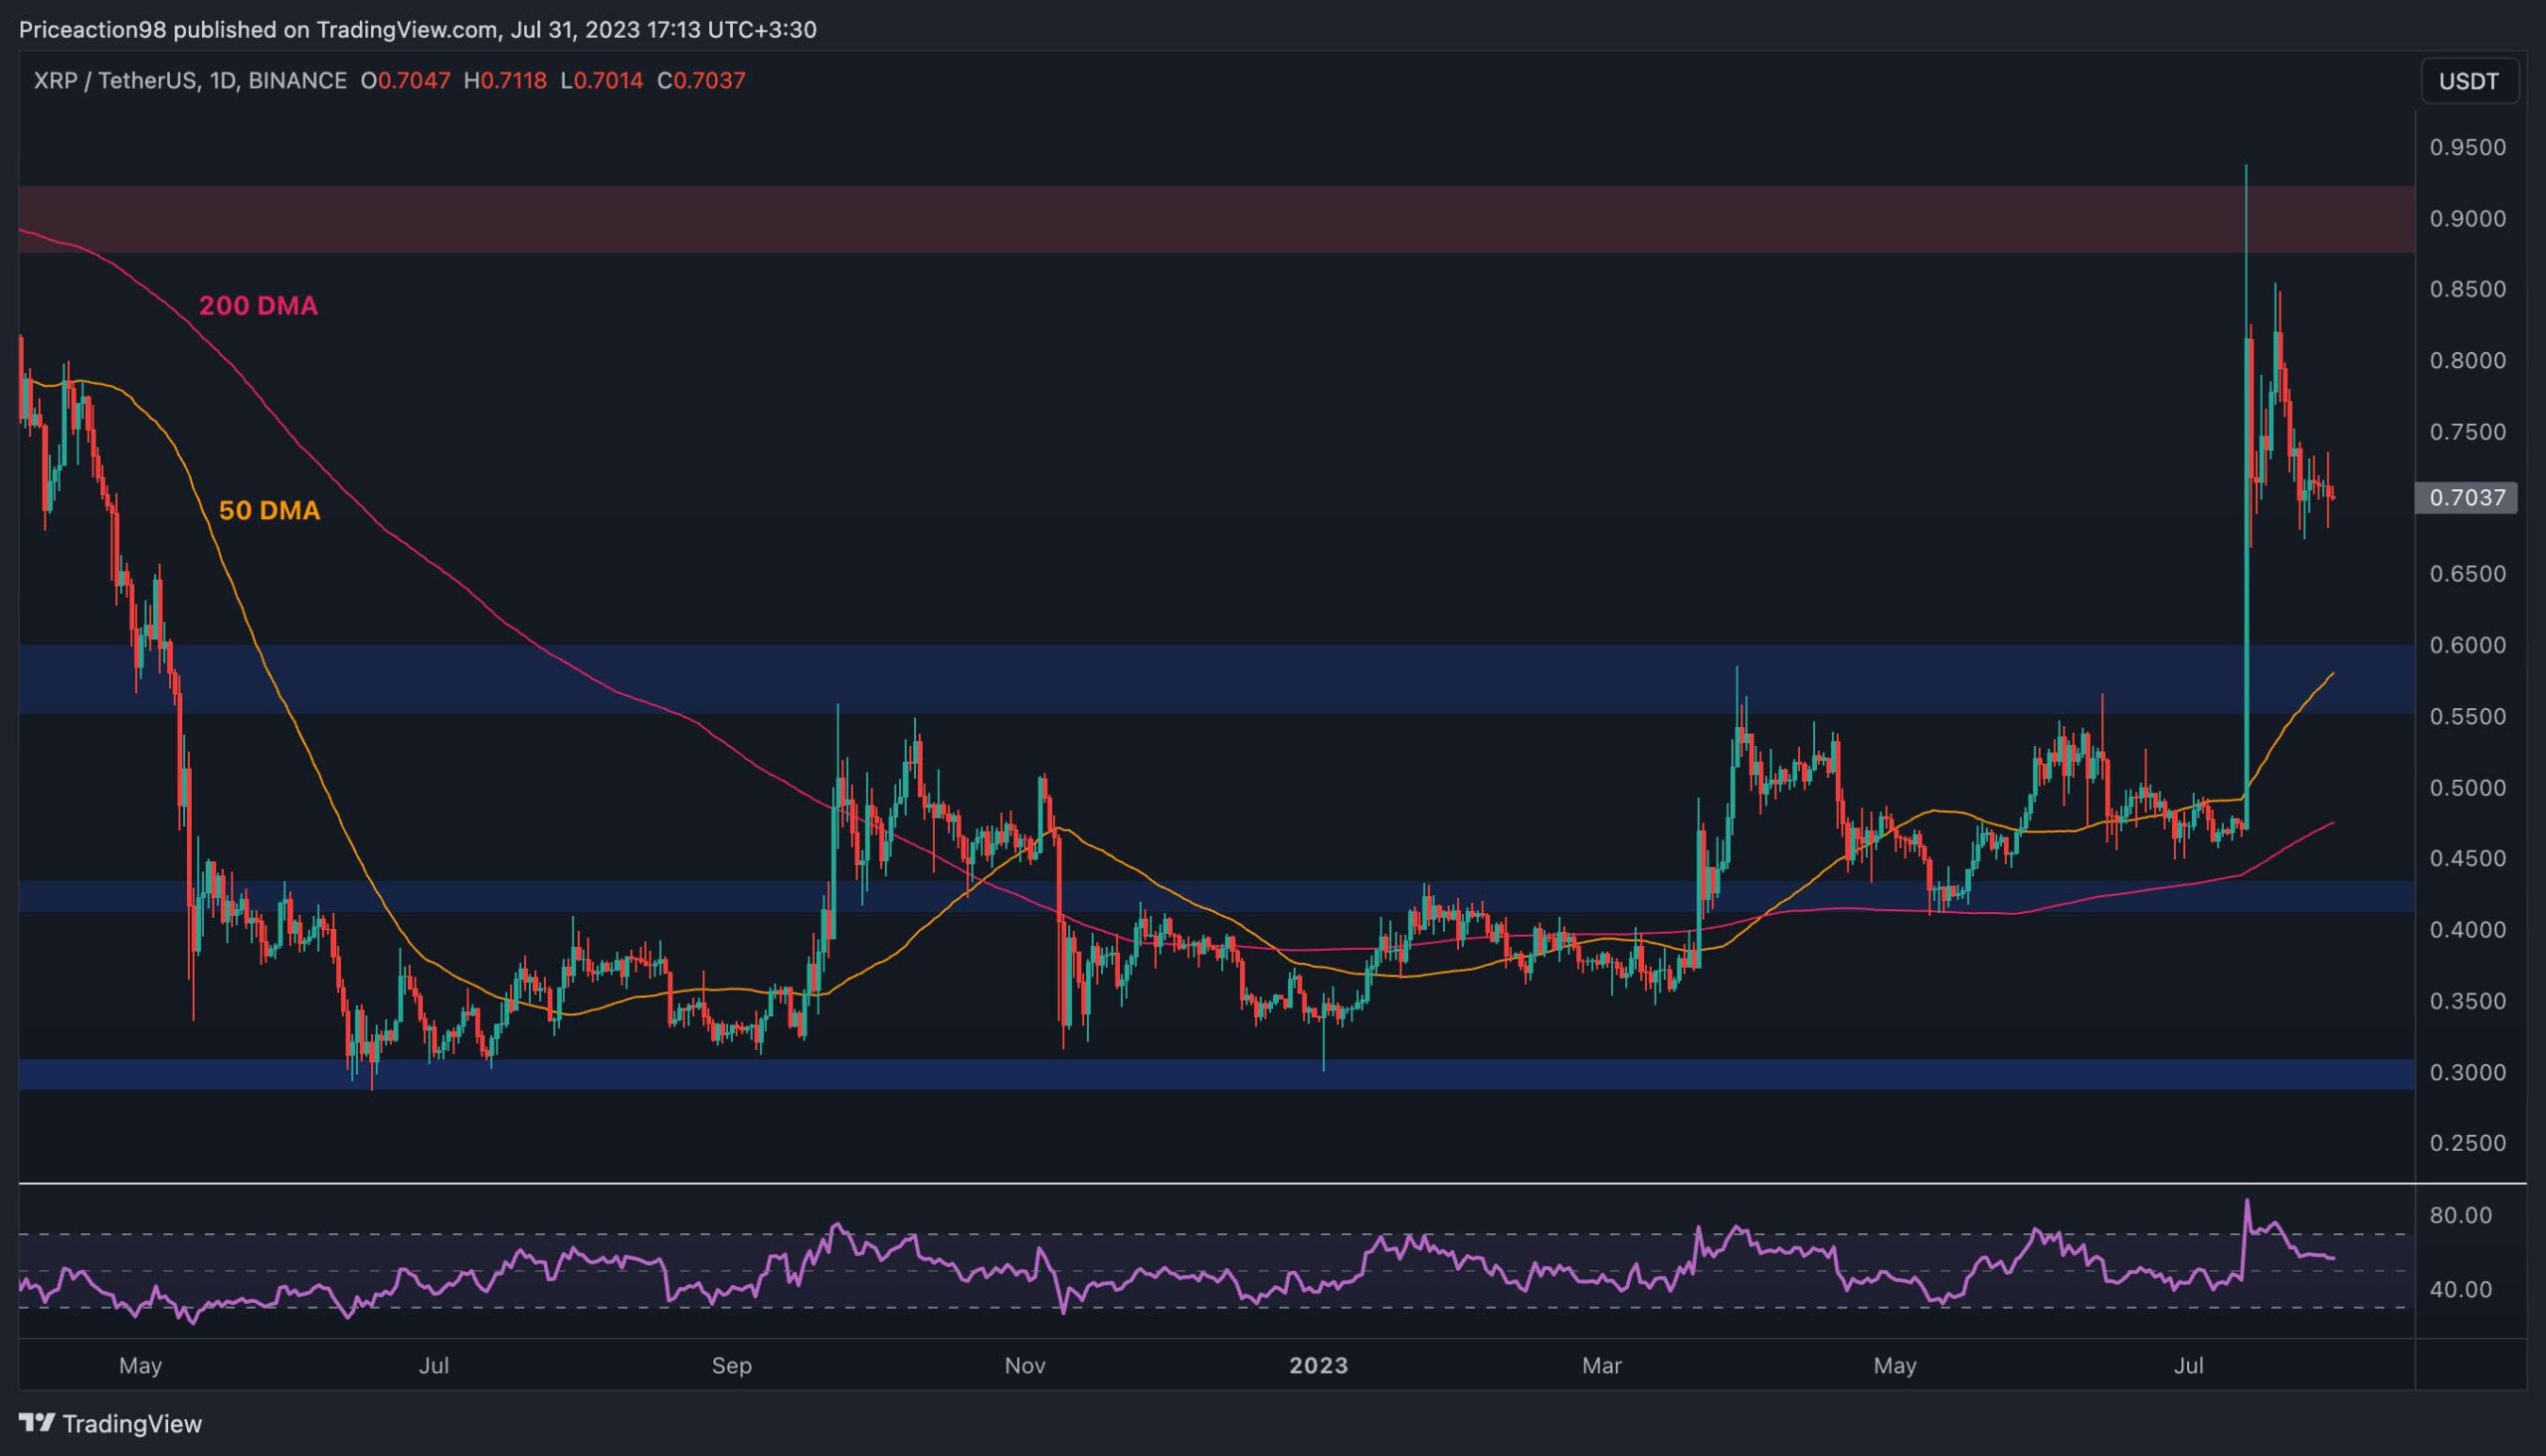Viewport: 2546px width, 1456px height.
Task: Click the 0.6500 price axis label
Action: coord(2468,574)
